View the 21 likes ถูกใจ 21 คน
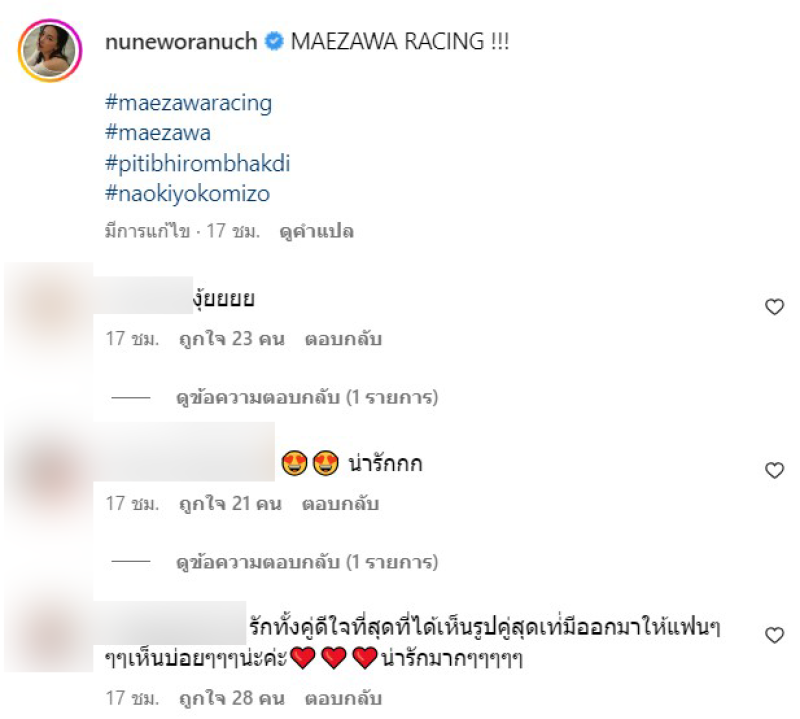This screenshot has width=800, height=719. pos(230,504)
